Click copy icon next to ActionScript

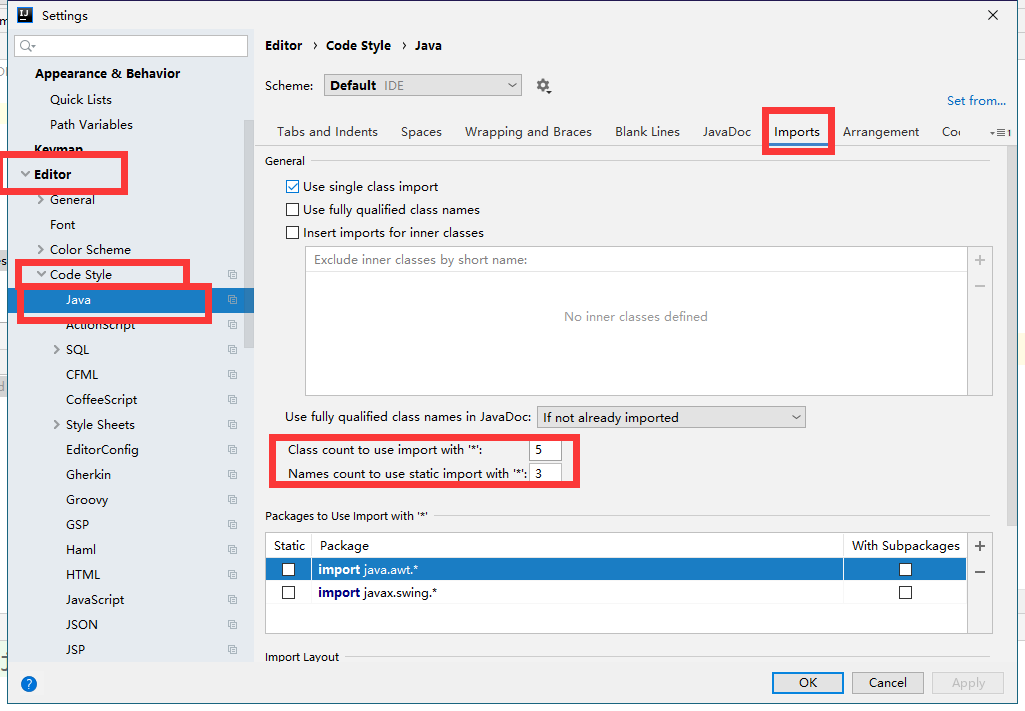pos(232,324)
